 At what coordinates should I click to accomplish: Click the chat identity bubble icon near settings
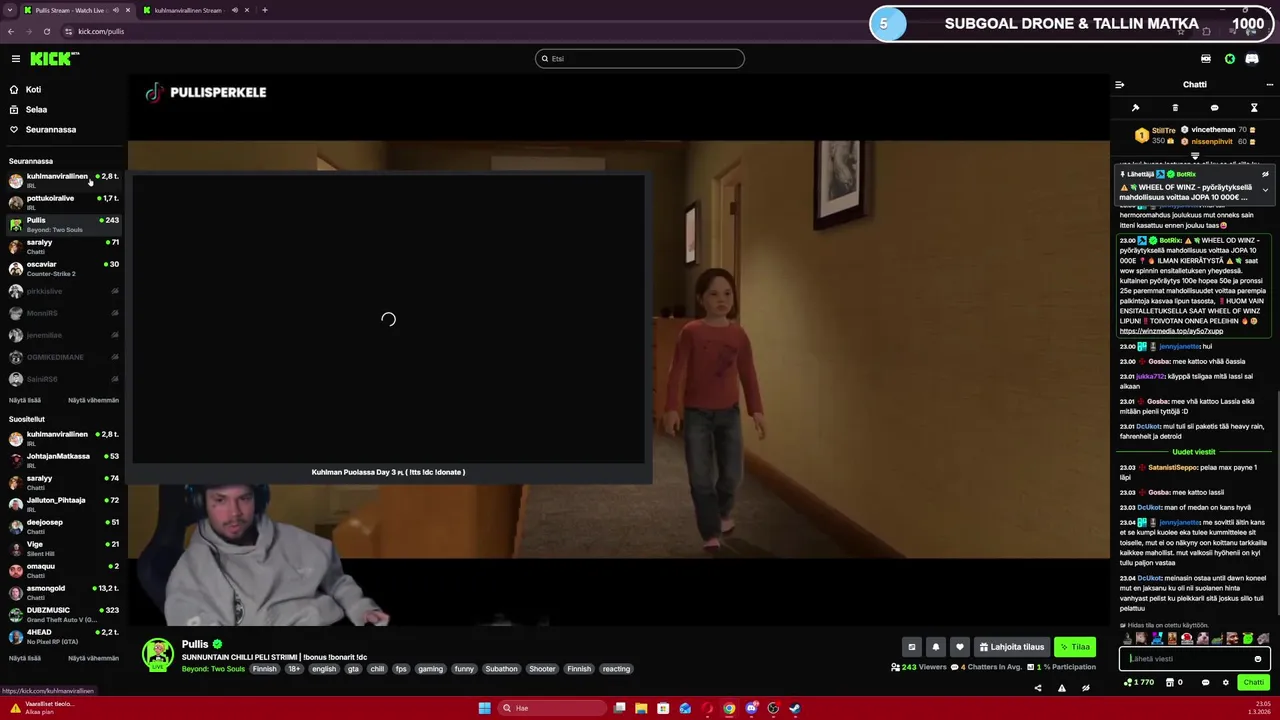tap(1205, 682)
